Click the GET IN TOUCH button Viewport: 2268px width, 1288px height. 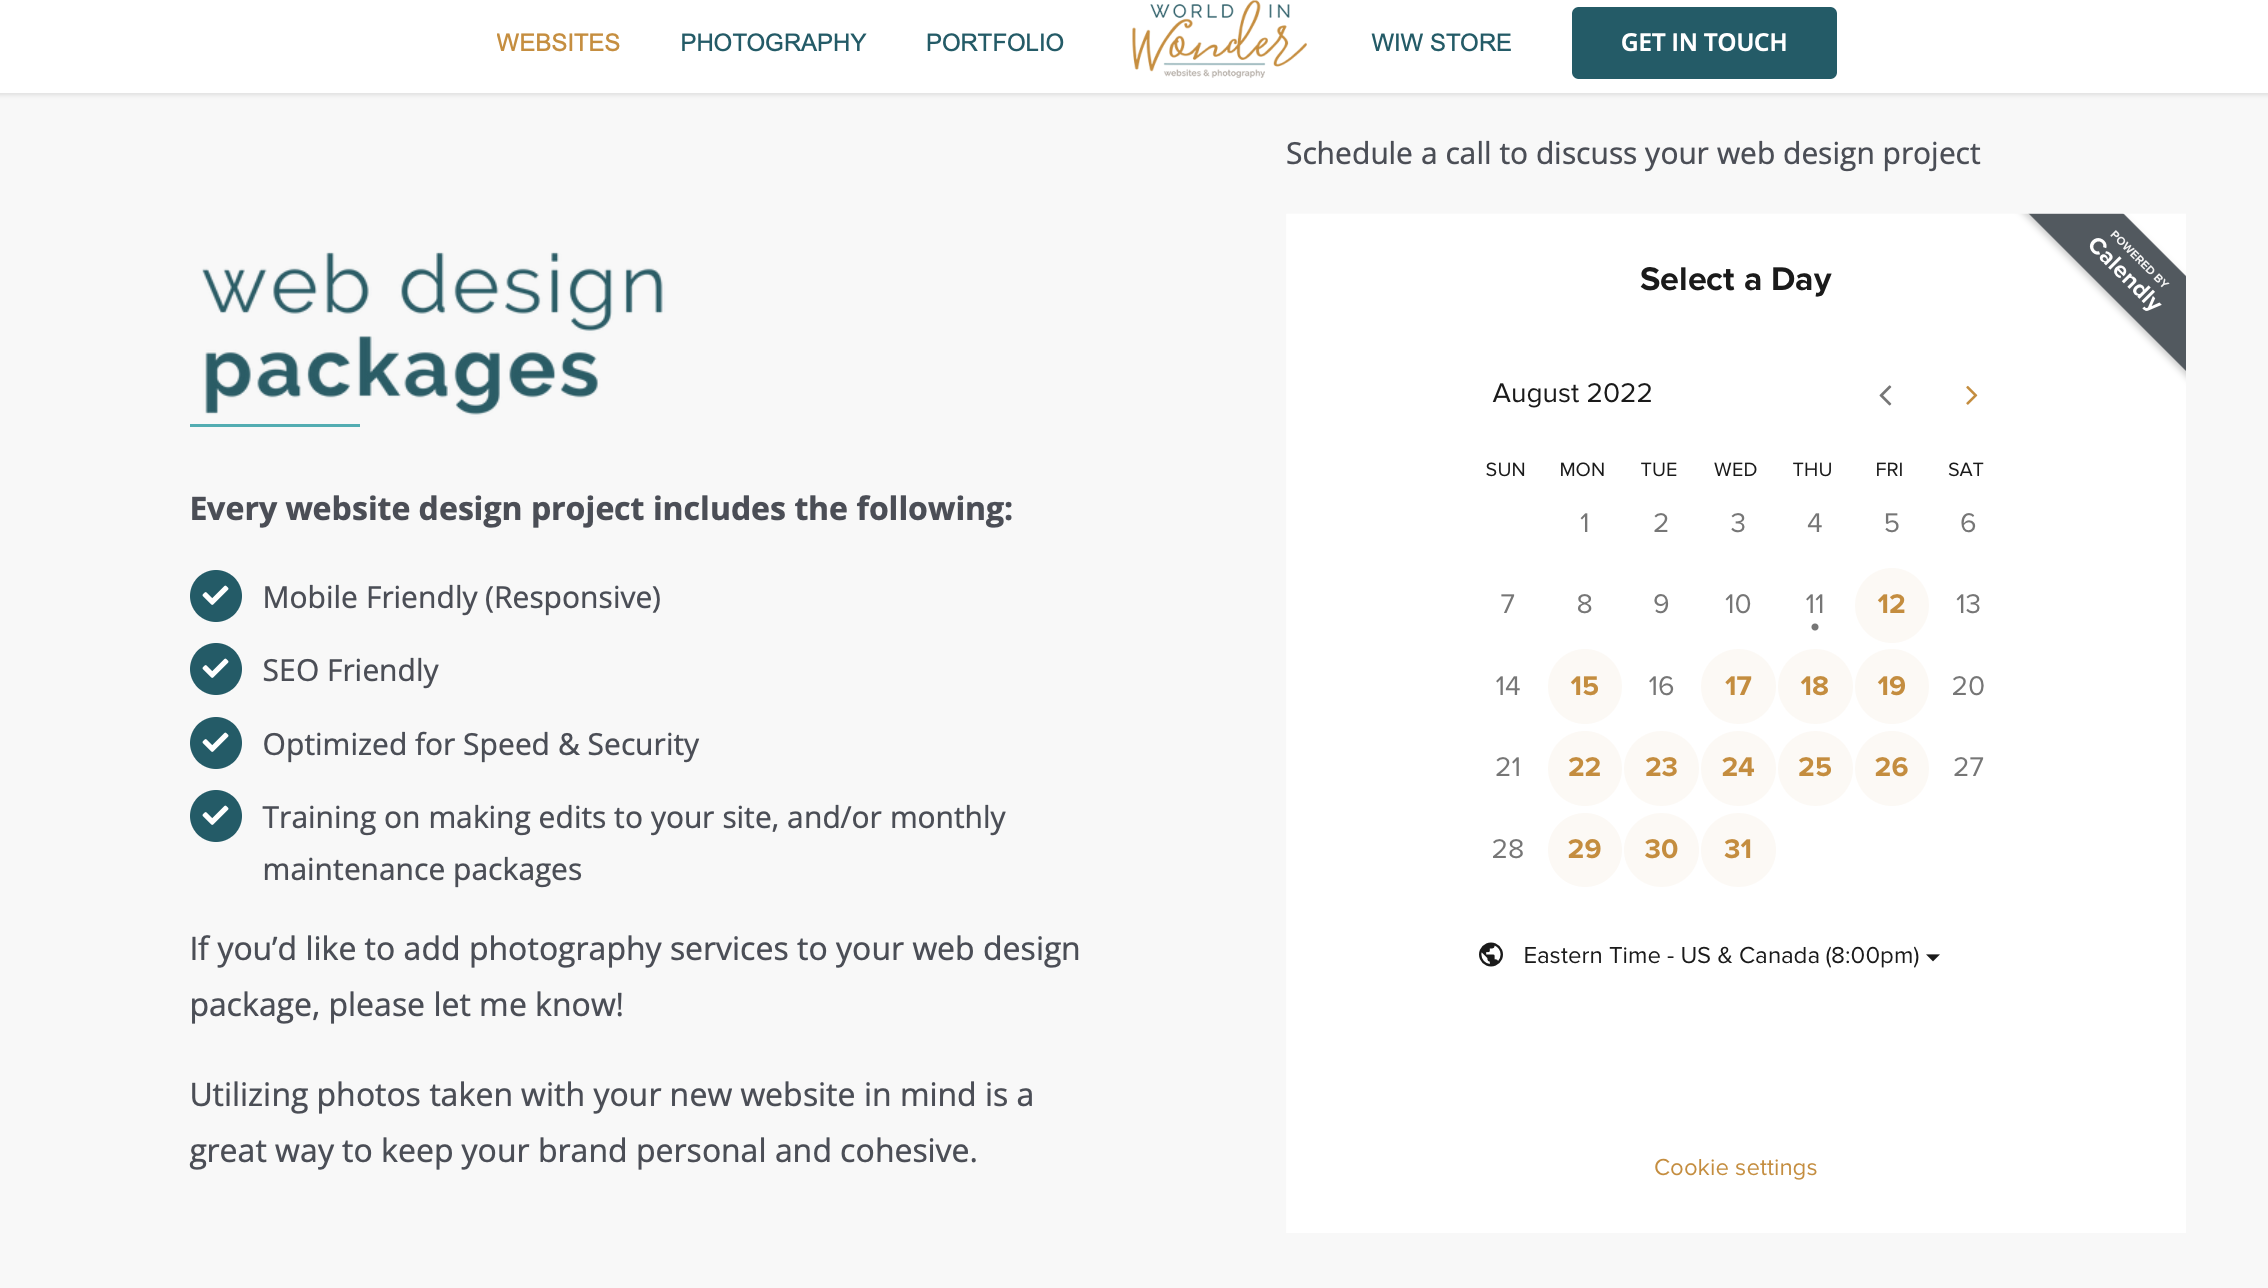[1703, 42]
